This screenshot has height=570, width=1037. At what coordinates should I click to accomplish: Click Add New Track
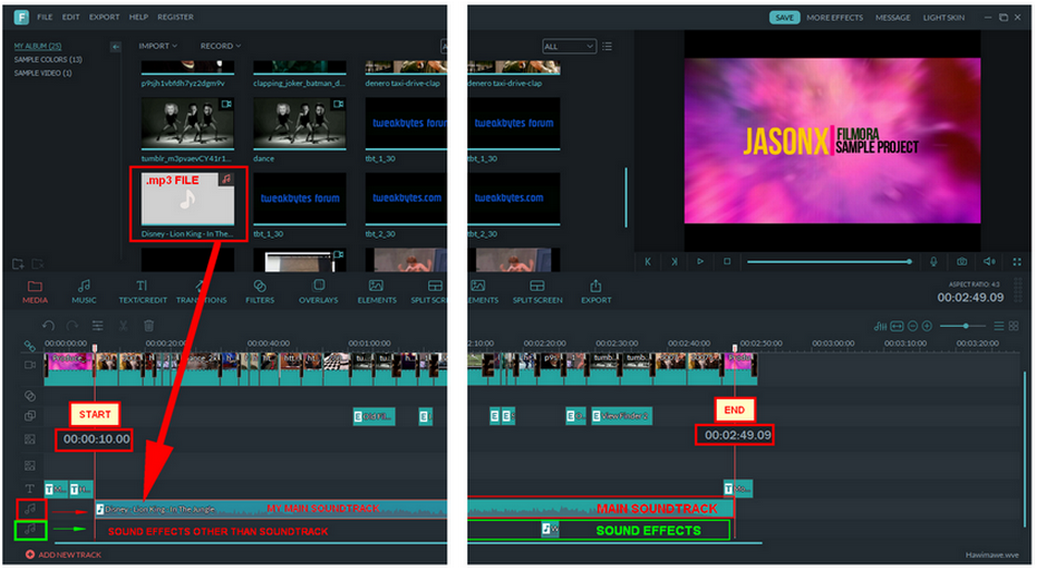(x=64, y=554)
